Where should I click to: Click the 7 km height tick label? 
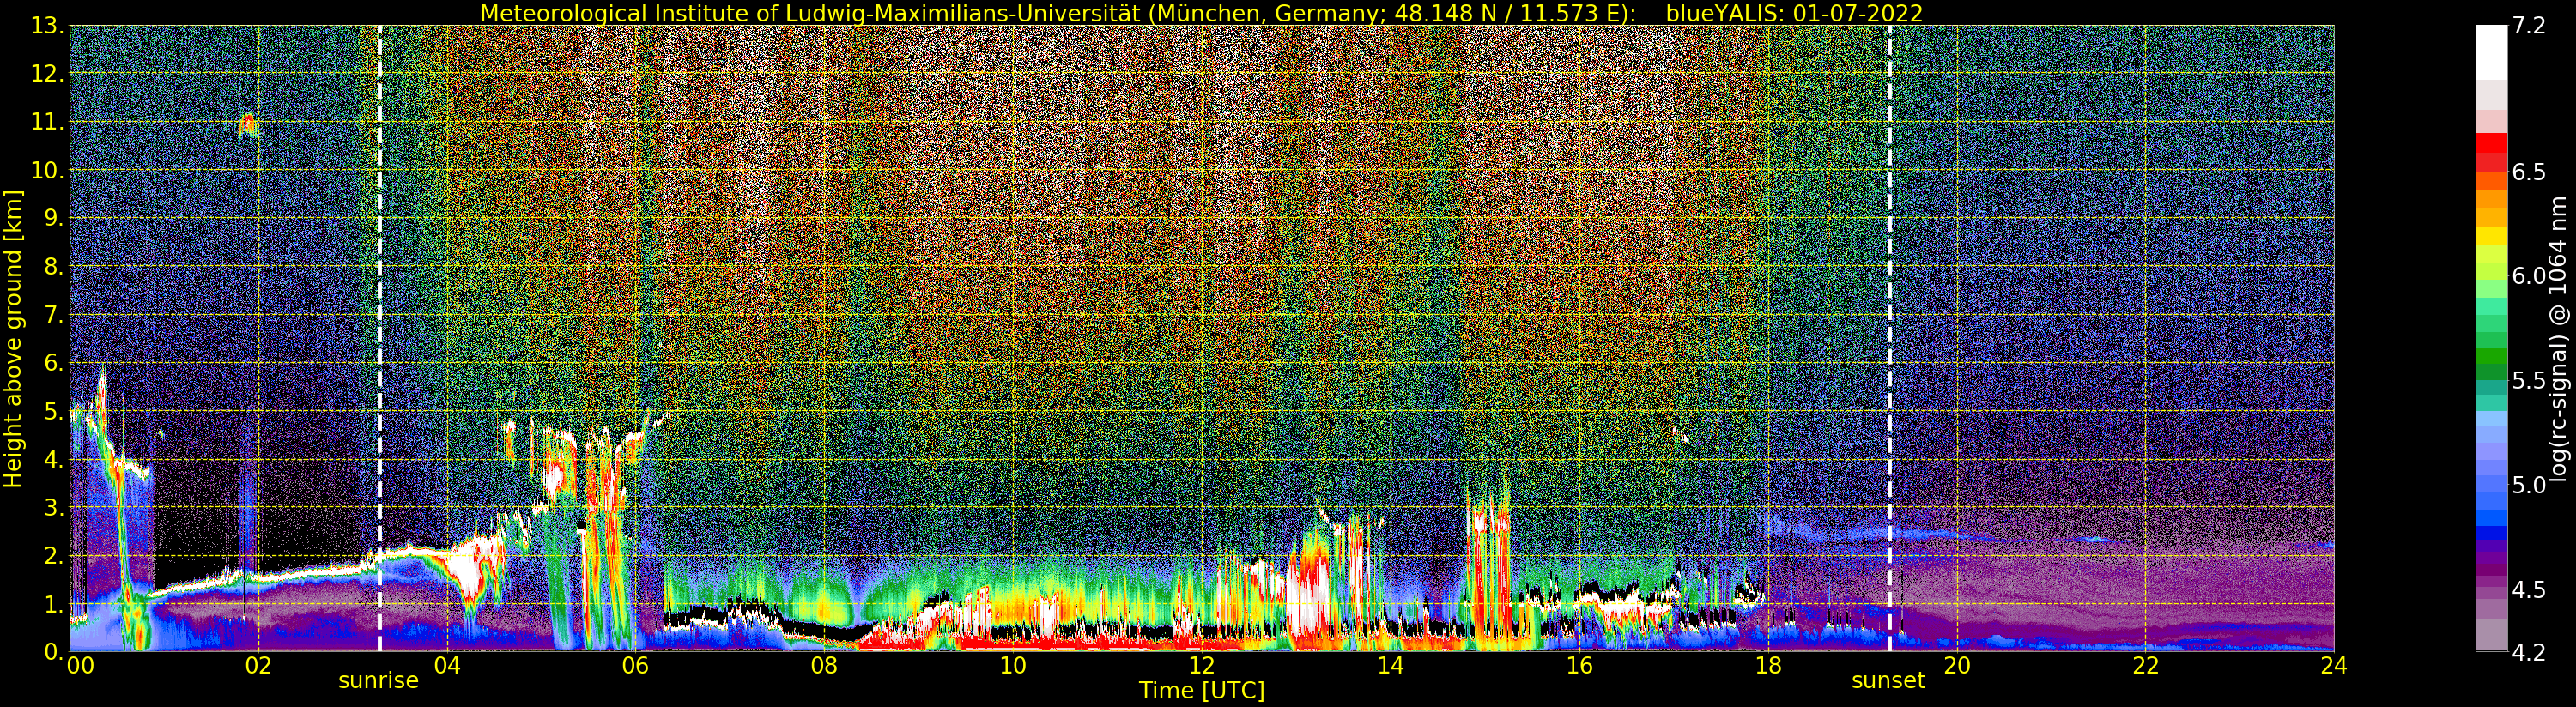pyautogui.click(x=55, y=316)
